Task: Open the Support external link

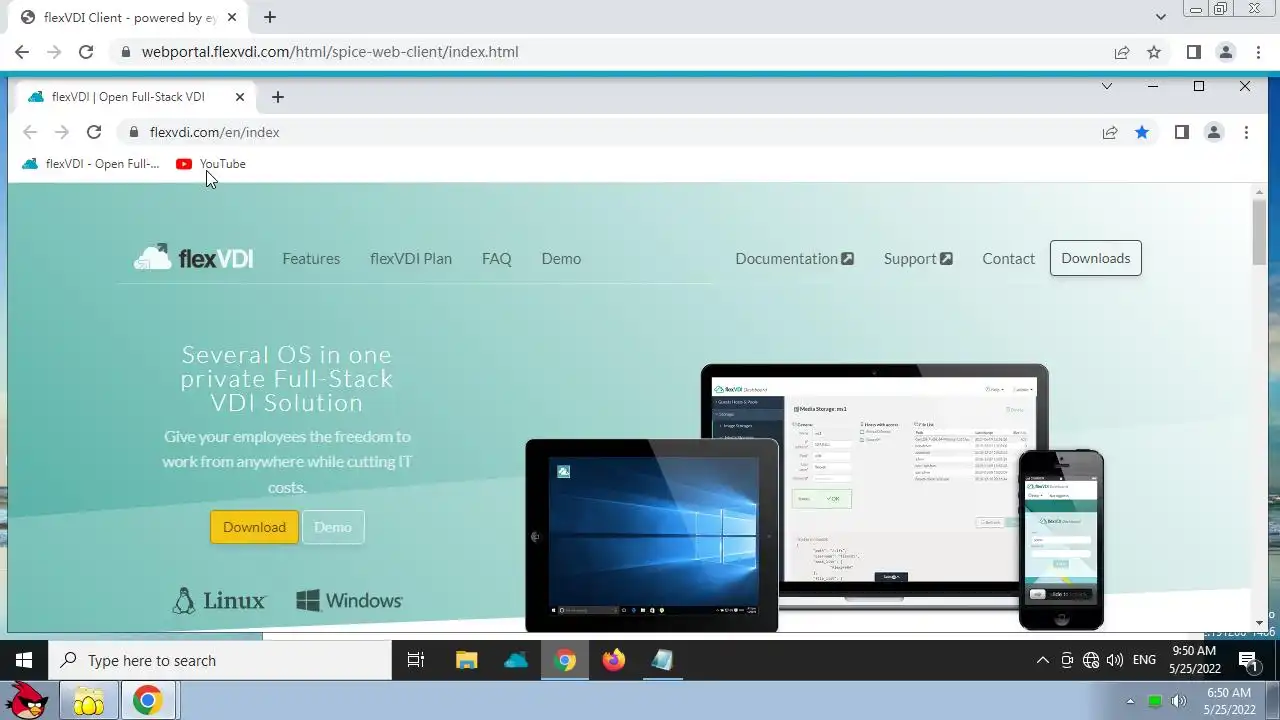Action: click(x=918, y=258)
